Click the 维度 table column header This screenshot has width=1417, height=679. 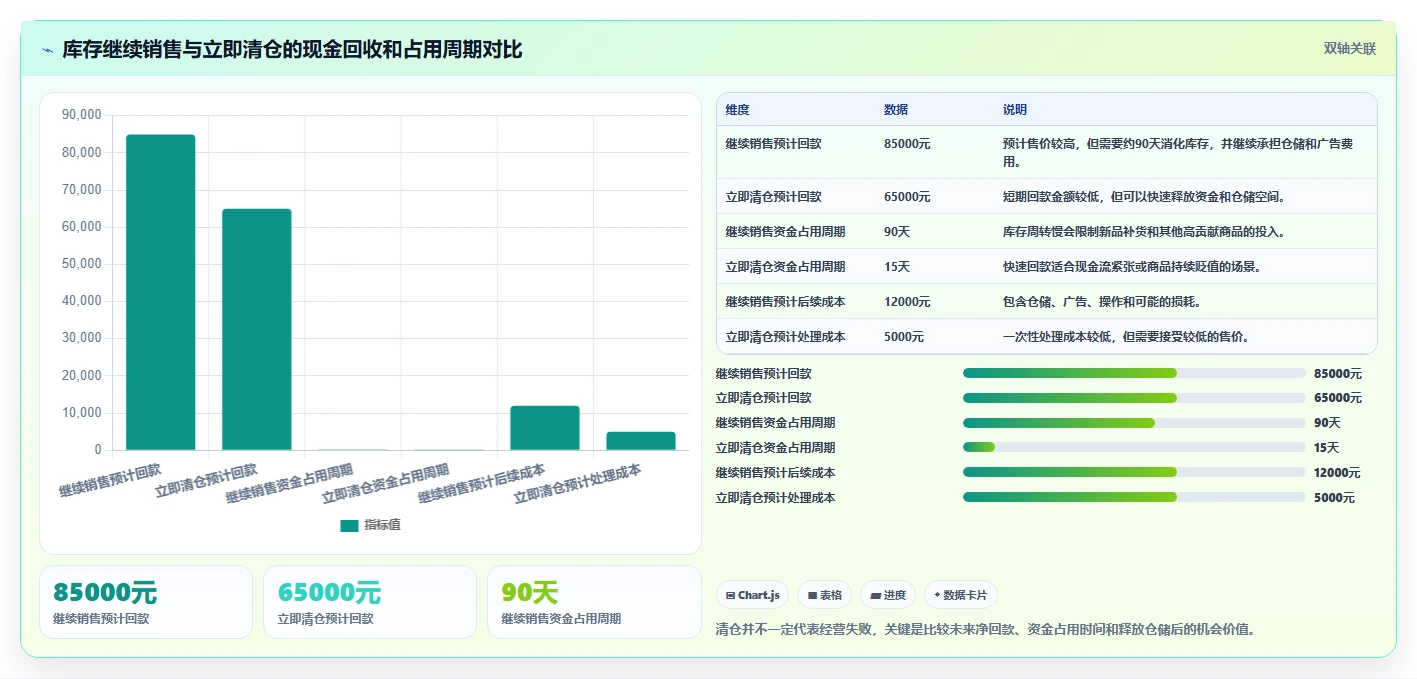click(738, 110)
